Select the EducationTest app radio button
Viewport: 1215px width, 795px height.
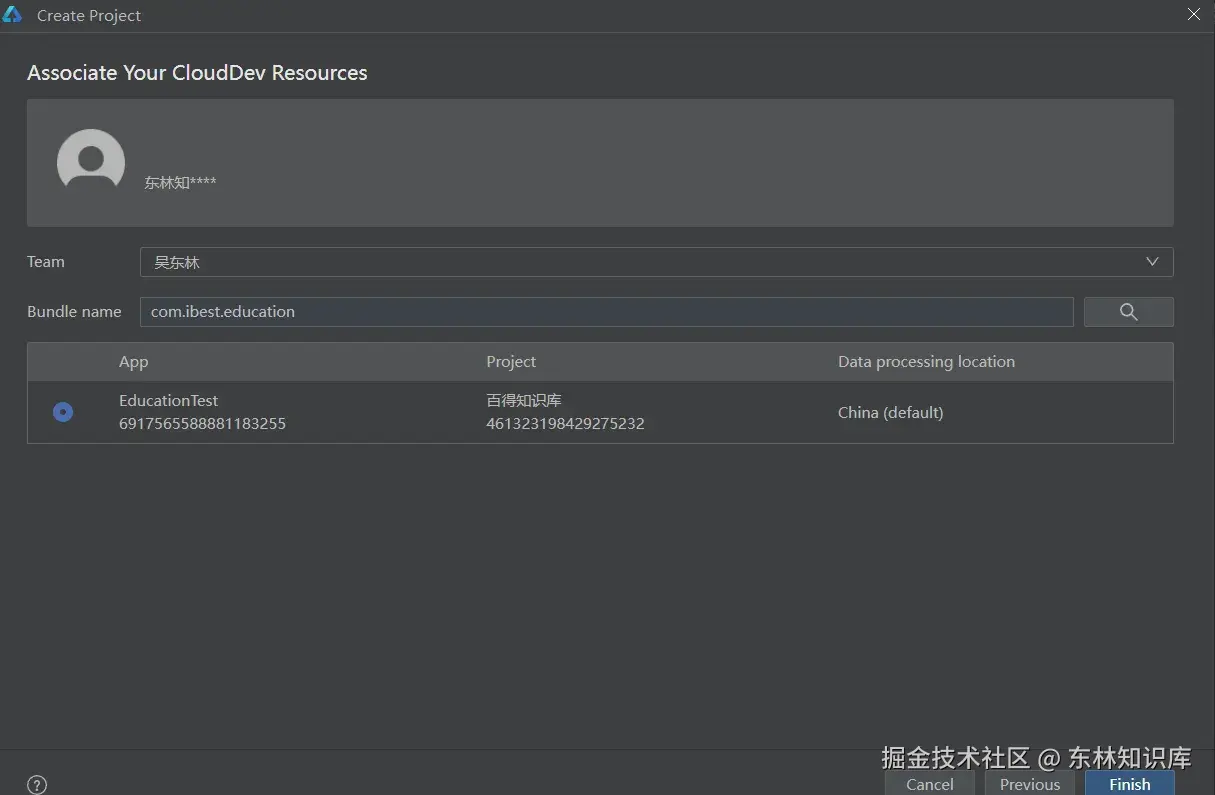coord(63,412)
